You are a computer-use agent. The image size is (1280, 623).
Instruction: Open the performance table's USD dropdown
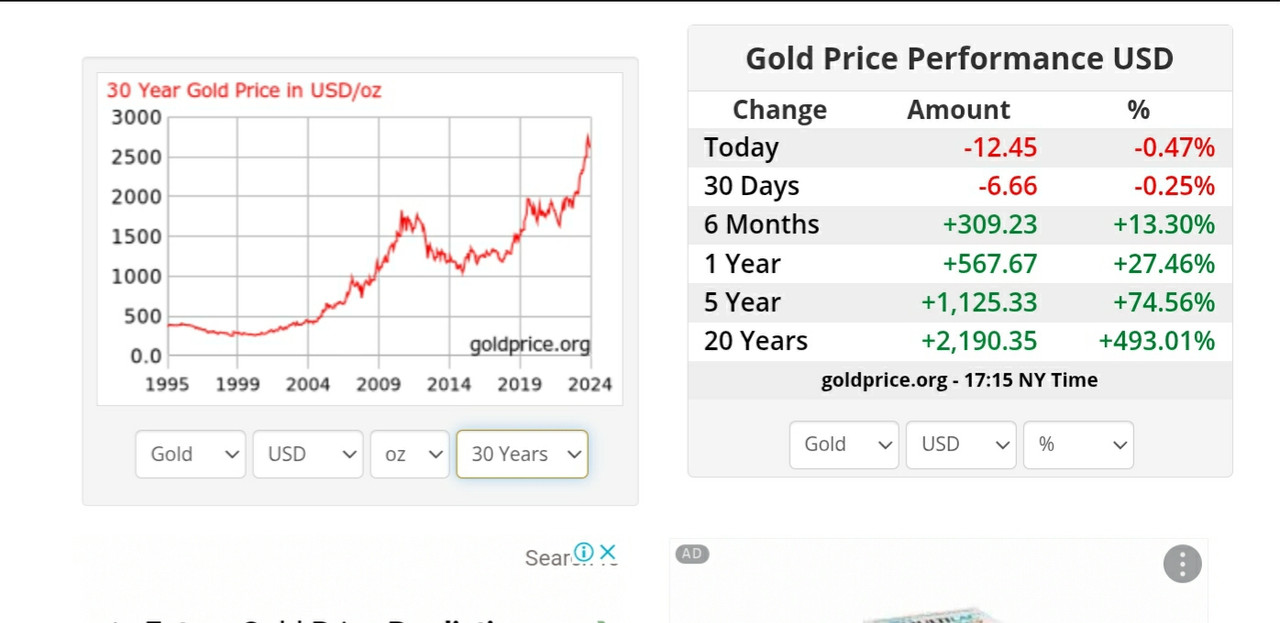(961, 444)
